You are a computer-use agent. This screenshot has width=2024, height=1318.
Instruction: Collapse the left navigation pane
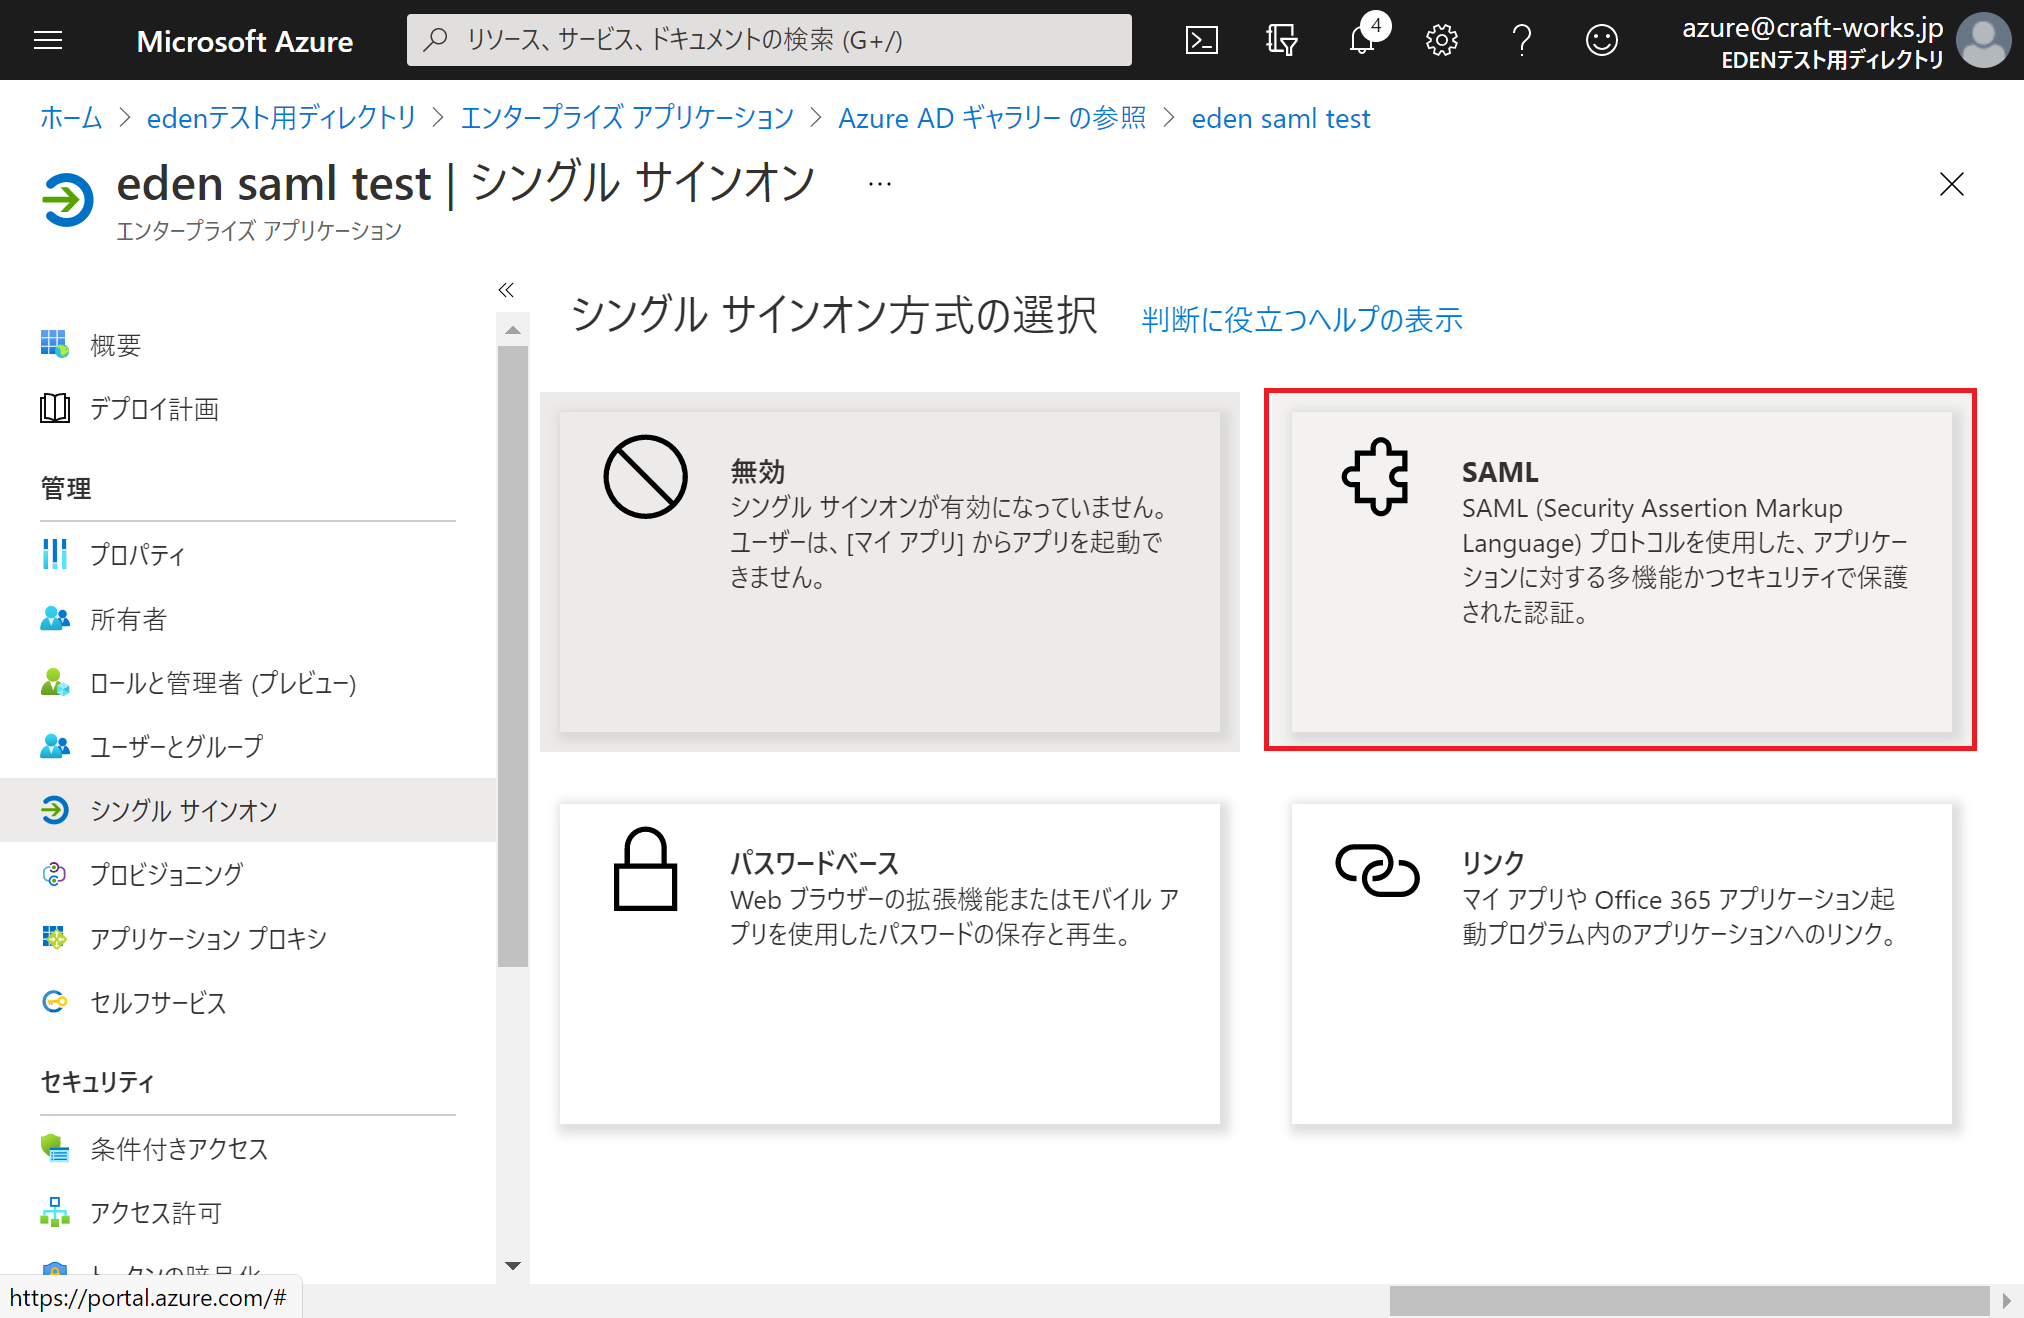coord(506,290)
